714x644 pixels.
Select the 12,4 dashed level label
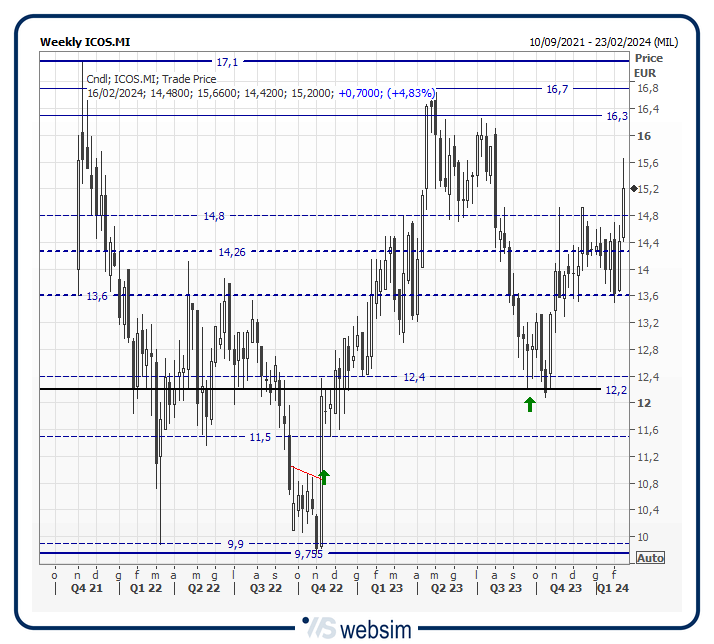pyautogui.click(x=414, y=377)
